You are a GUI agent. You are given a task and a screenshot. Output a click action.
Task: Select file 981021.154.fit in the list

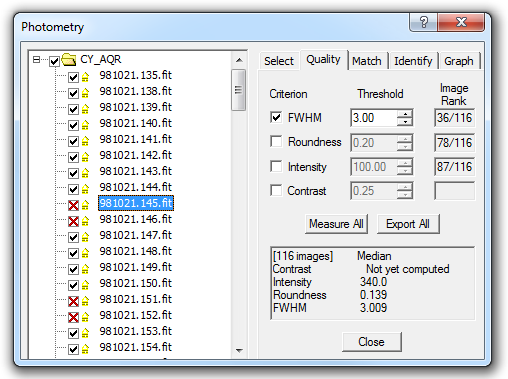[x=135, y=347]
